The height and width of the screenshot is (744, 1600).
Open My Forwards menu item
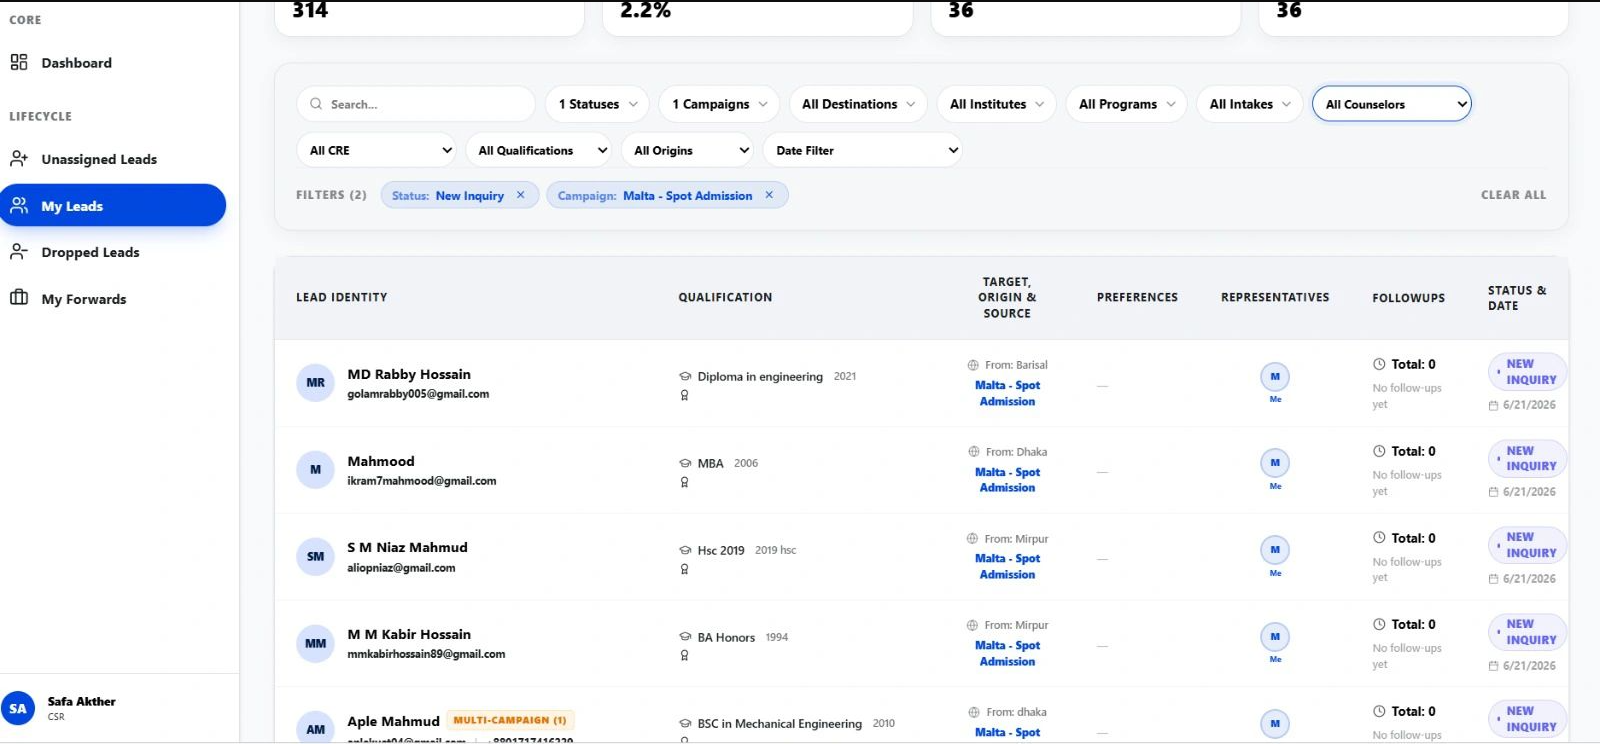[84, 299]
